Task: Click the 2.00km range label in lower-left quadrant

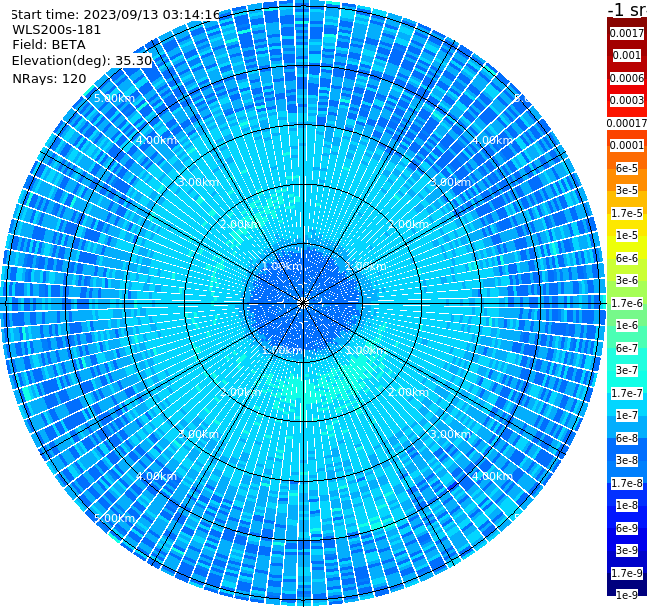Action: (241, 392)
